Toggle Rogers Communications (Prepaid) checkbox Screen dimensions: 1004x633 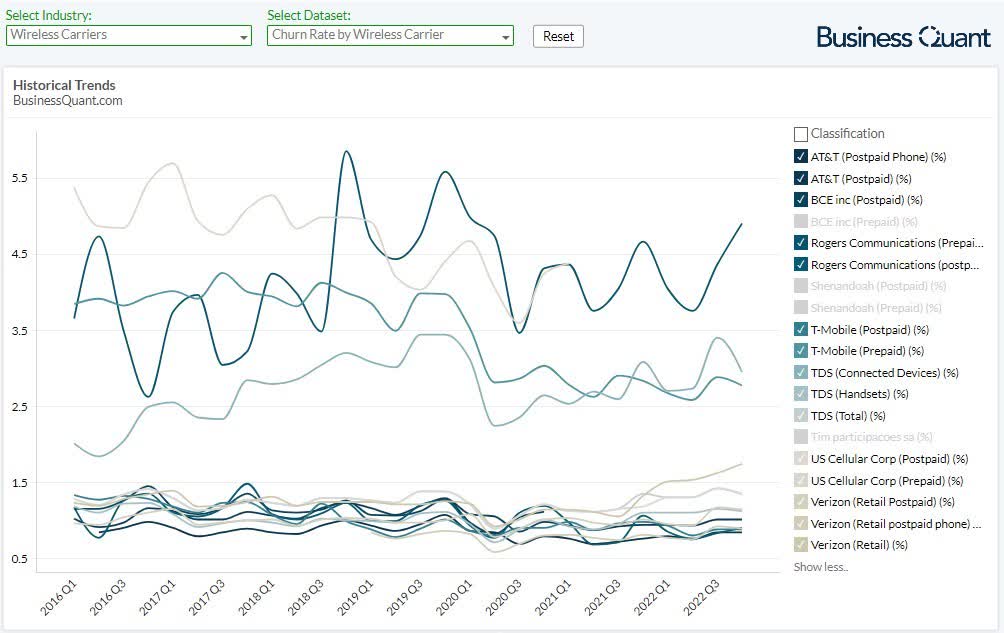click(801, 243)
